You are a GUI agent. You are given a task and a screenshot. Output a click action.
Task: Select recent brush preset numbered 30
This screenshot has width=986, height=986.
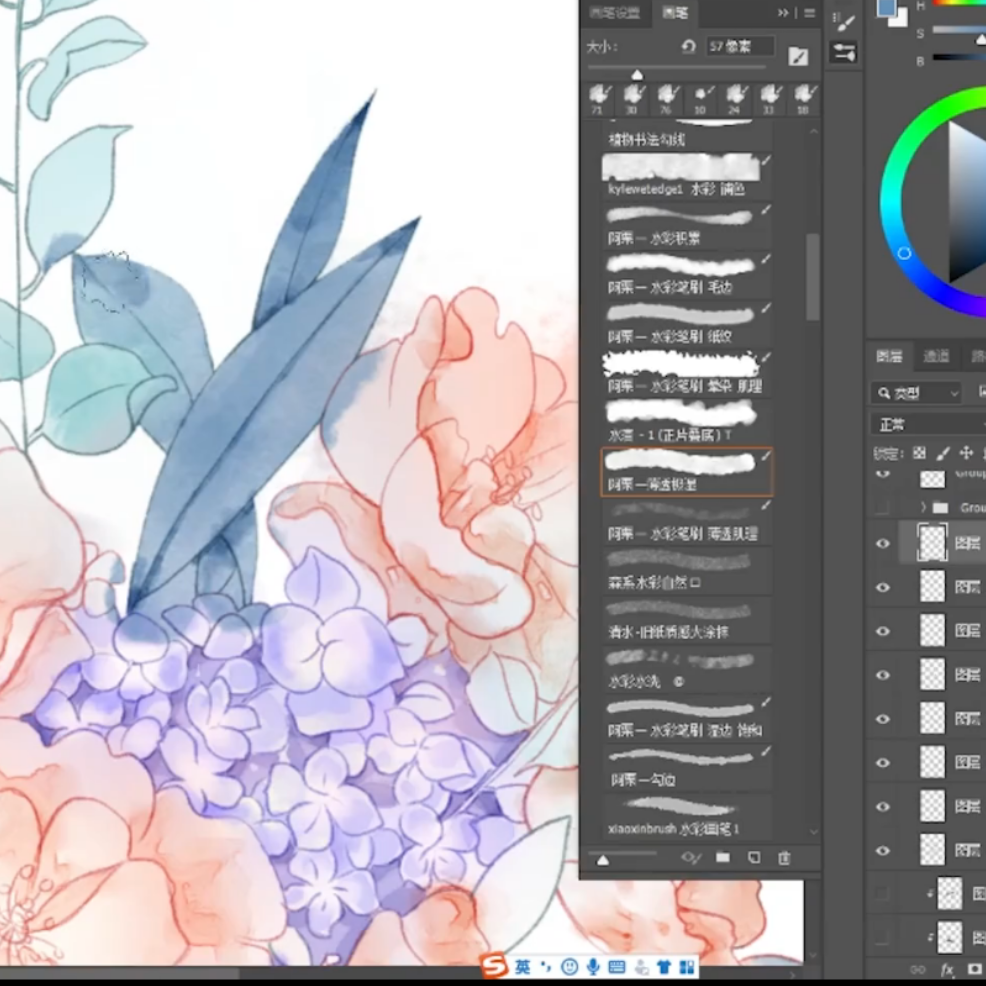(633, 99)
